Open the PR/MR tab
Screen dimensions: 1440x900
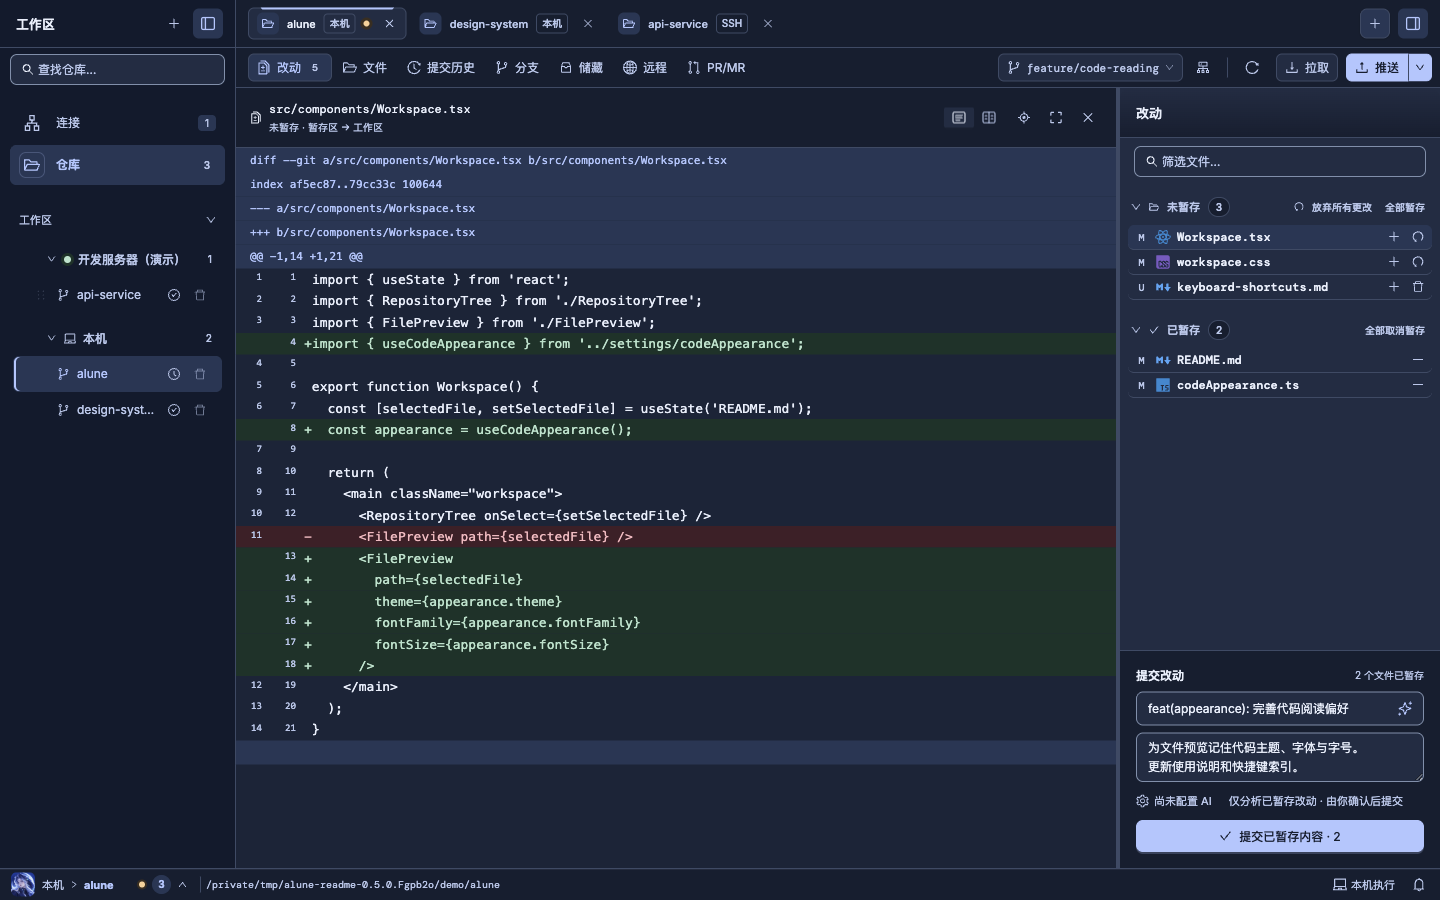pos(716,68)
